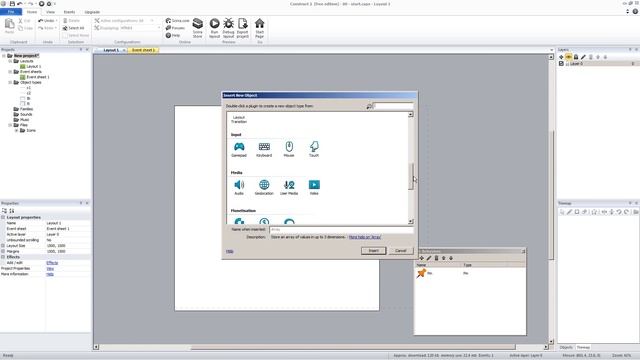Click the Save icon in quick access toolbar
The width and height of the screenshot is (640, 360).
tap(12, 4)
